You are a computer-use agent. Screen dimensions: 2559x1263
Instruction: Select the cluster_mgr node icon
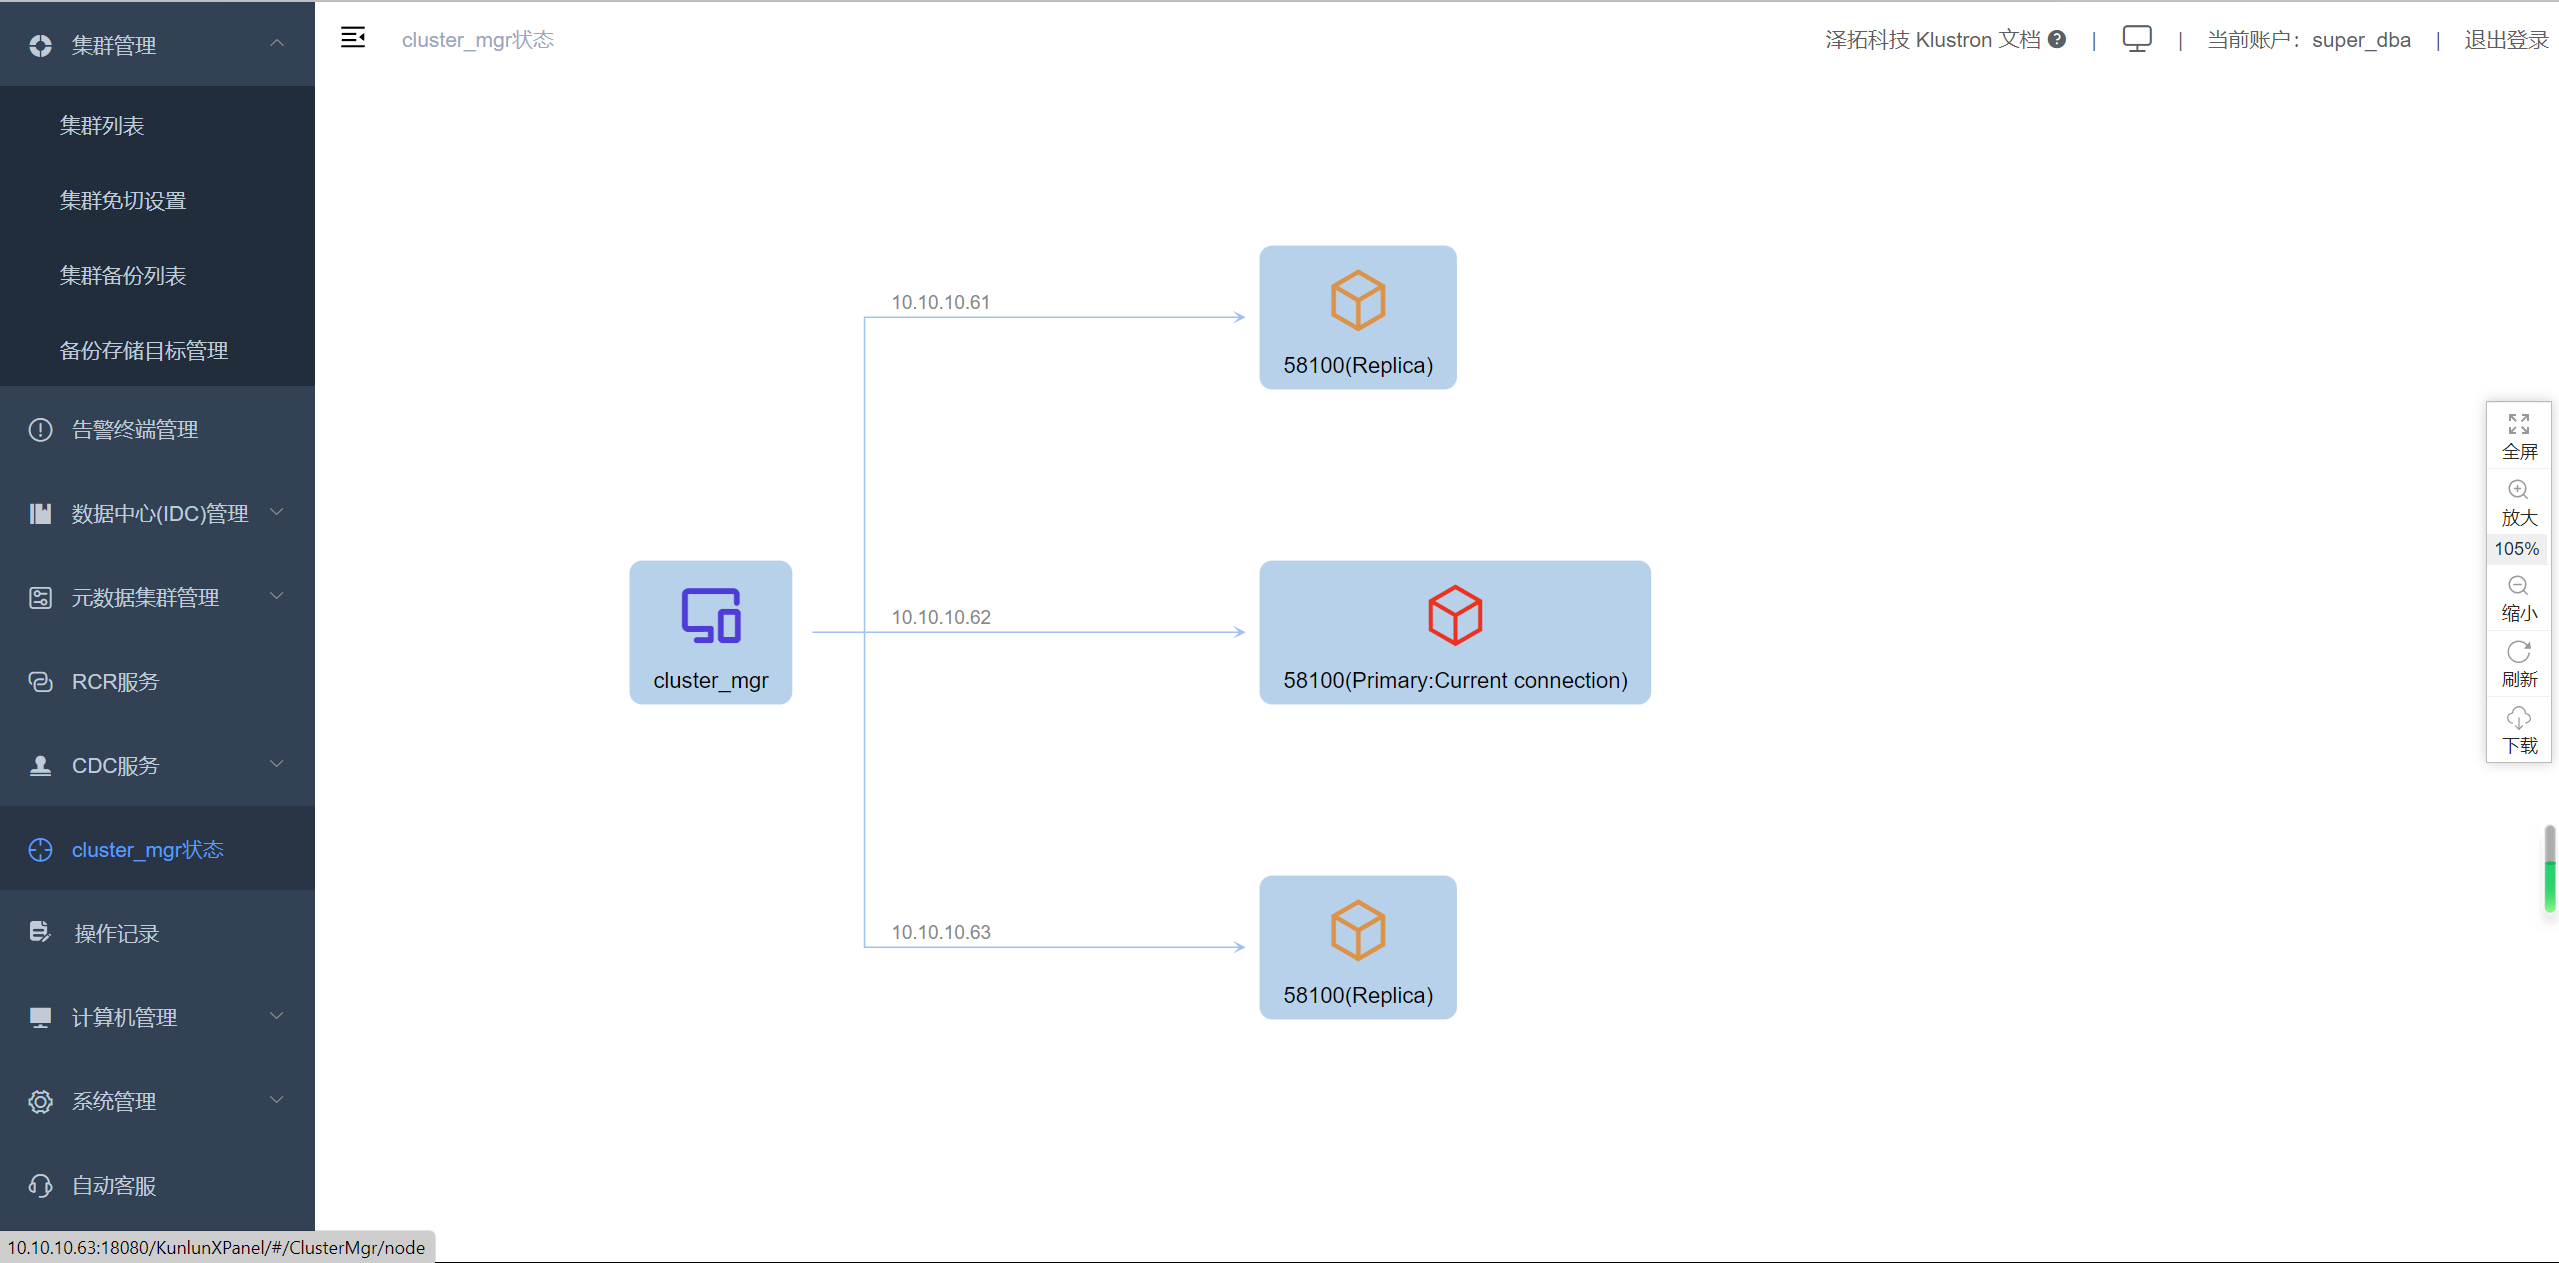click(710, 615)
